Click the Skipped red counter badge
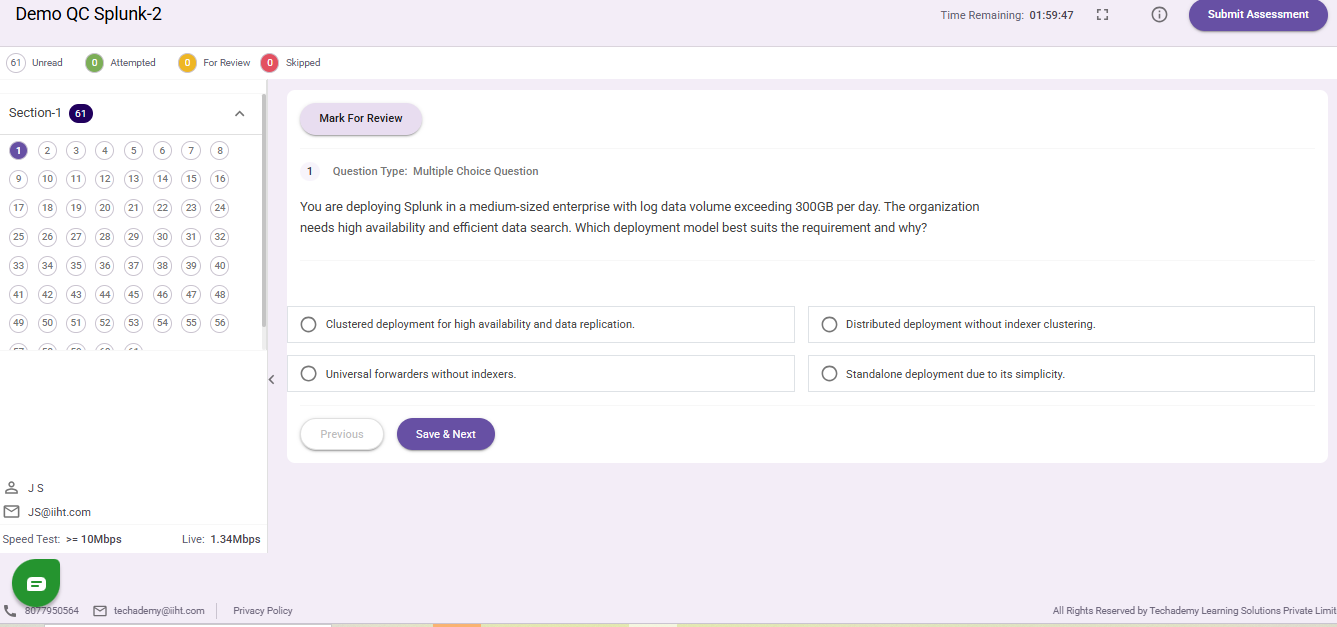This screenshot has height=627, width=1337. (269, 63)
